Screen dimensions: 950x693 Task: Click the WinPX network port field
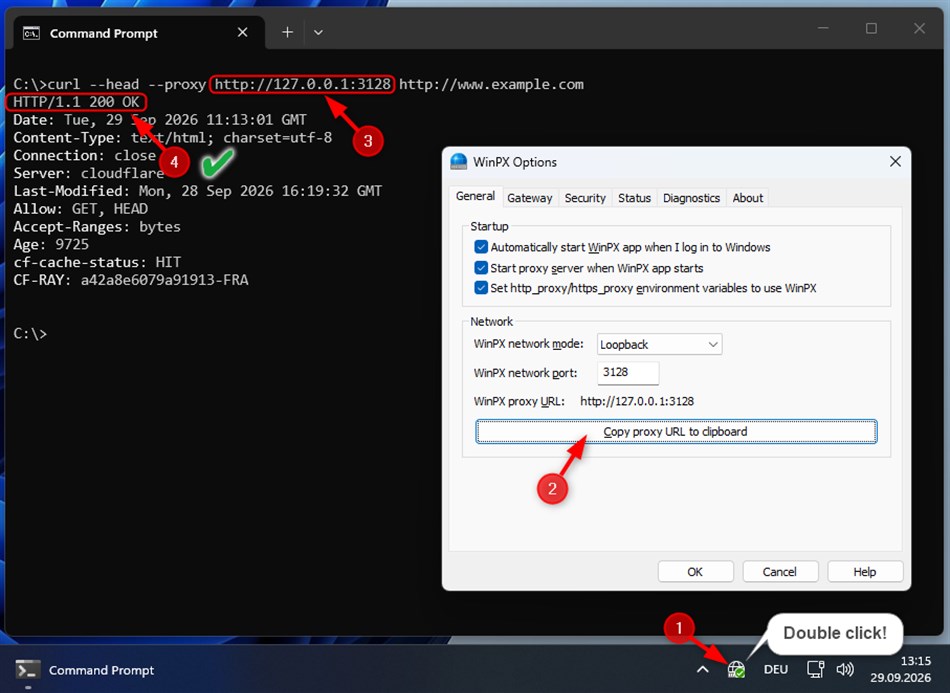click(628, 373)
